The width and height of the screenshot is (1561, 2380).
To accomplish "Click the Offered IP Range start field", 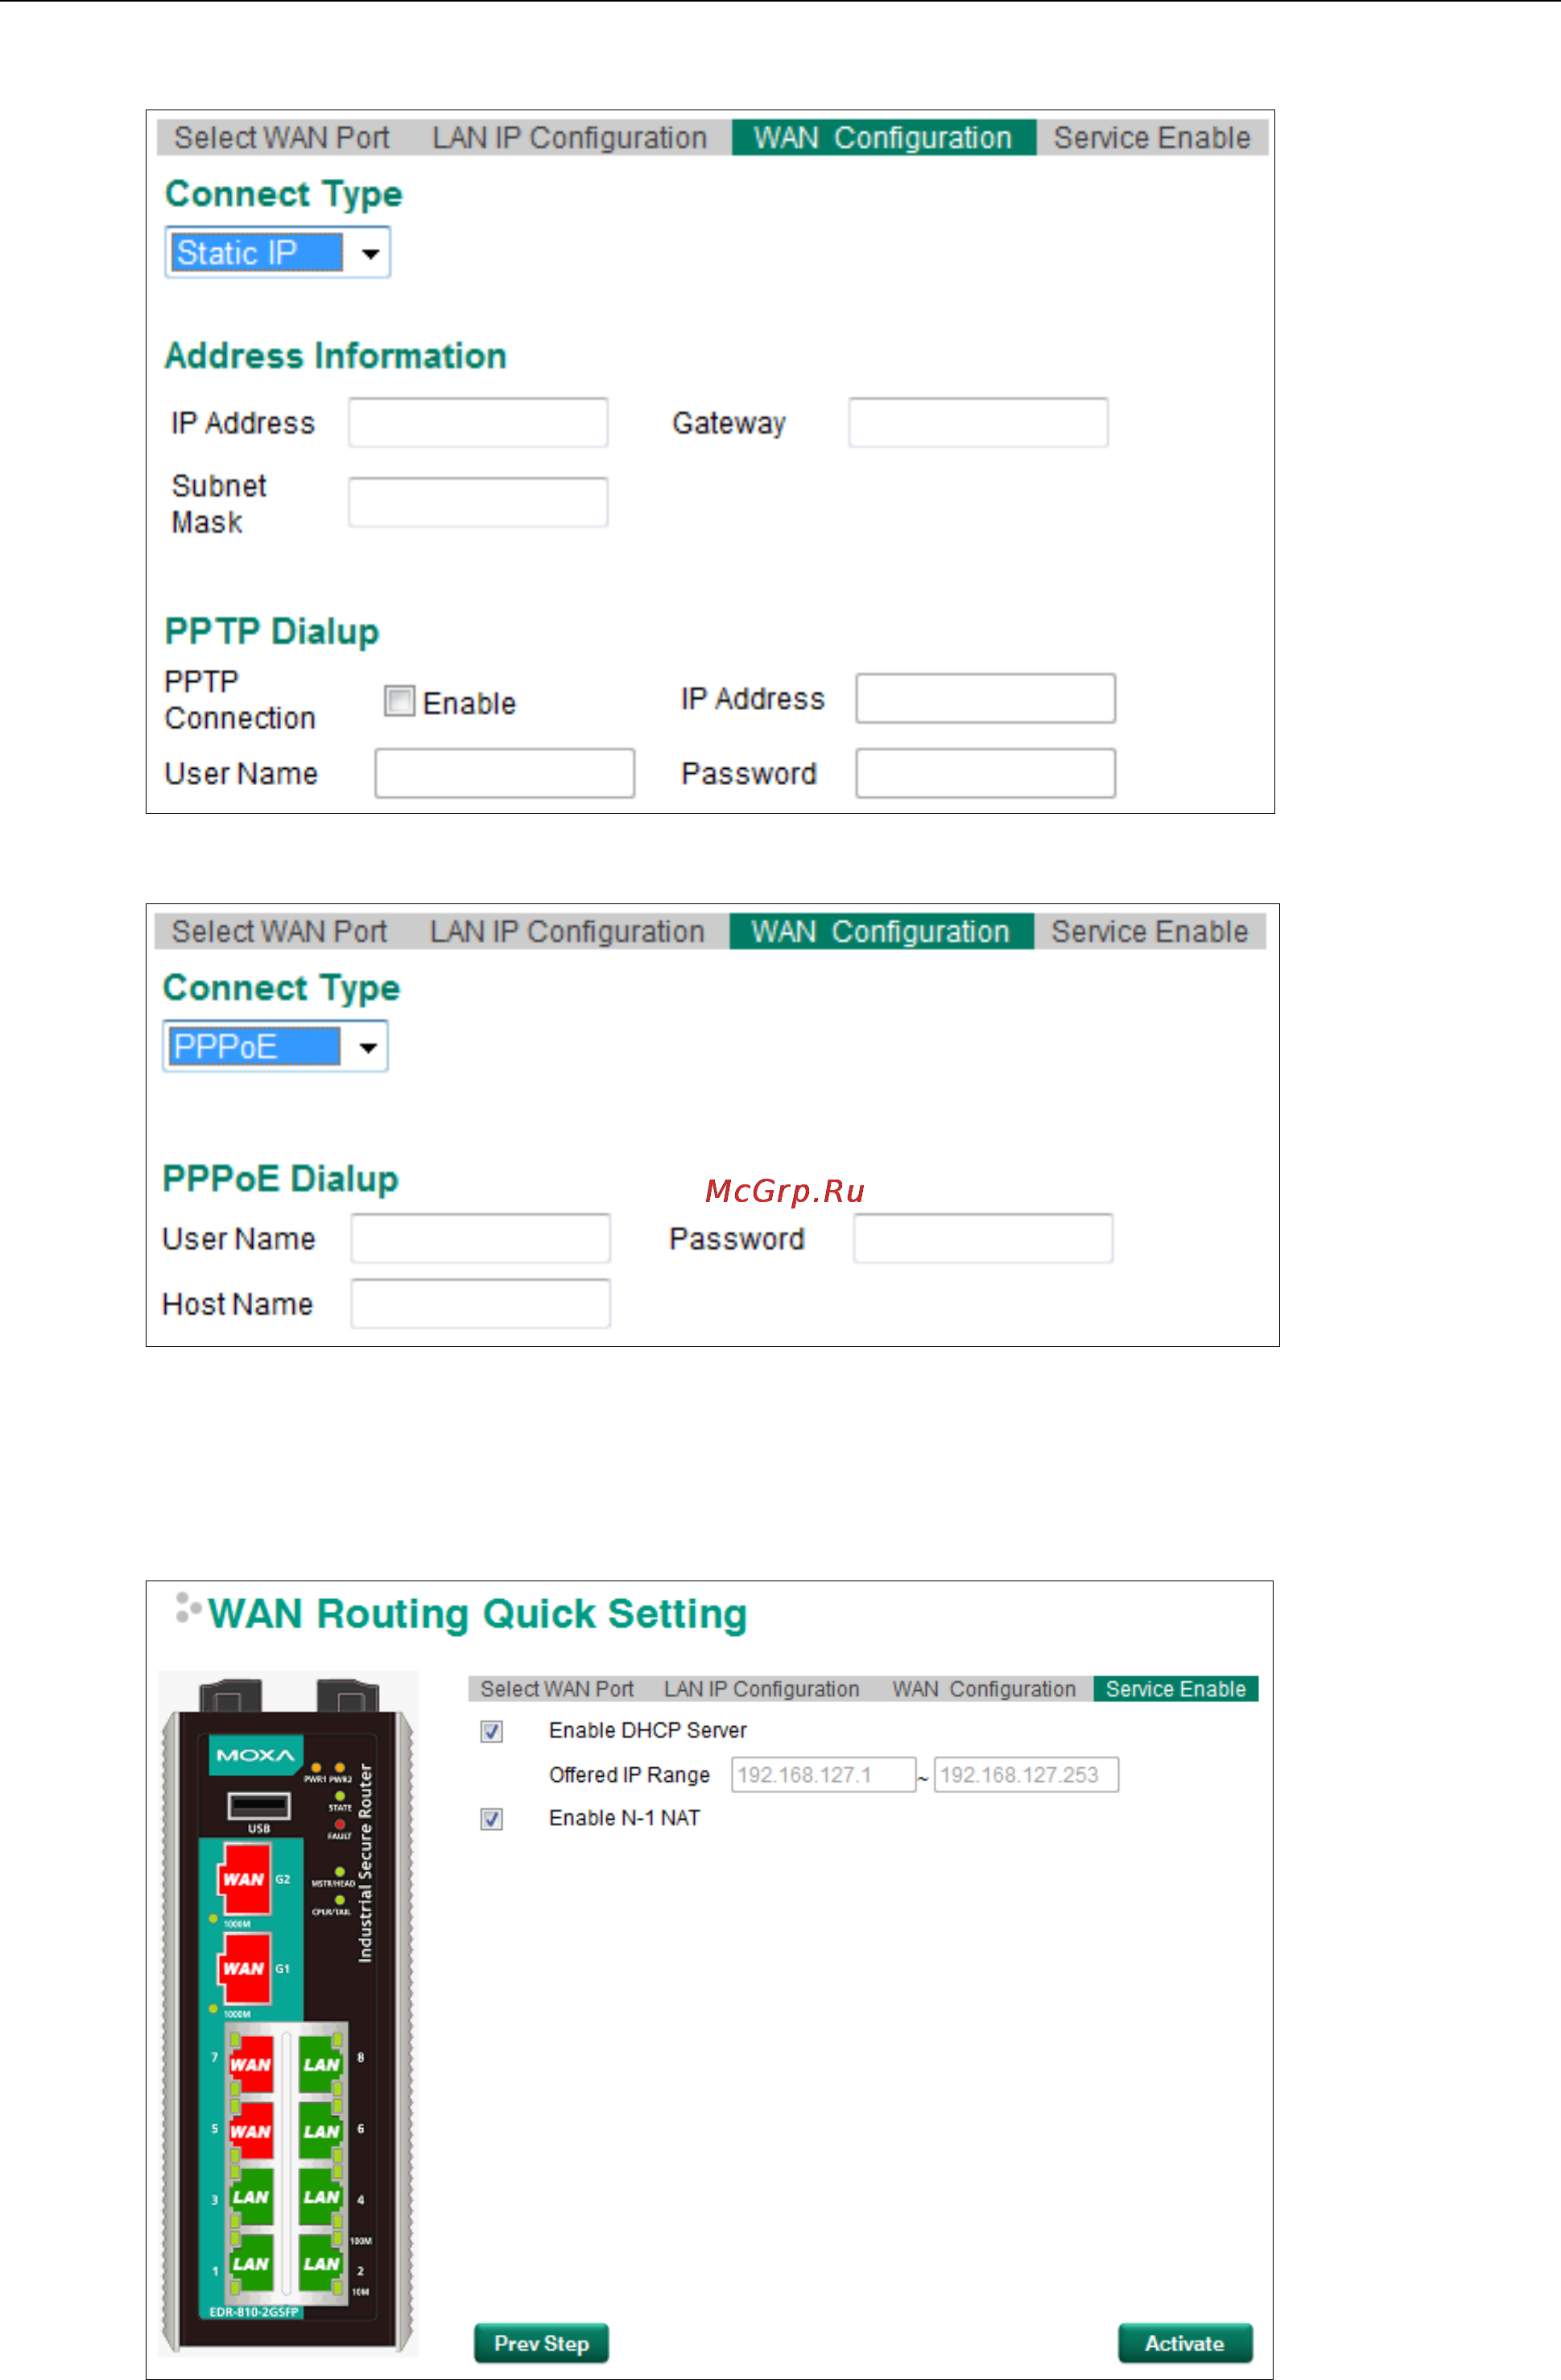I will click(x=823, y=1775).
